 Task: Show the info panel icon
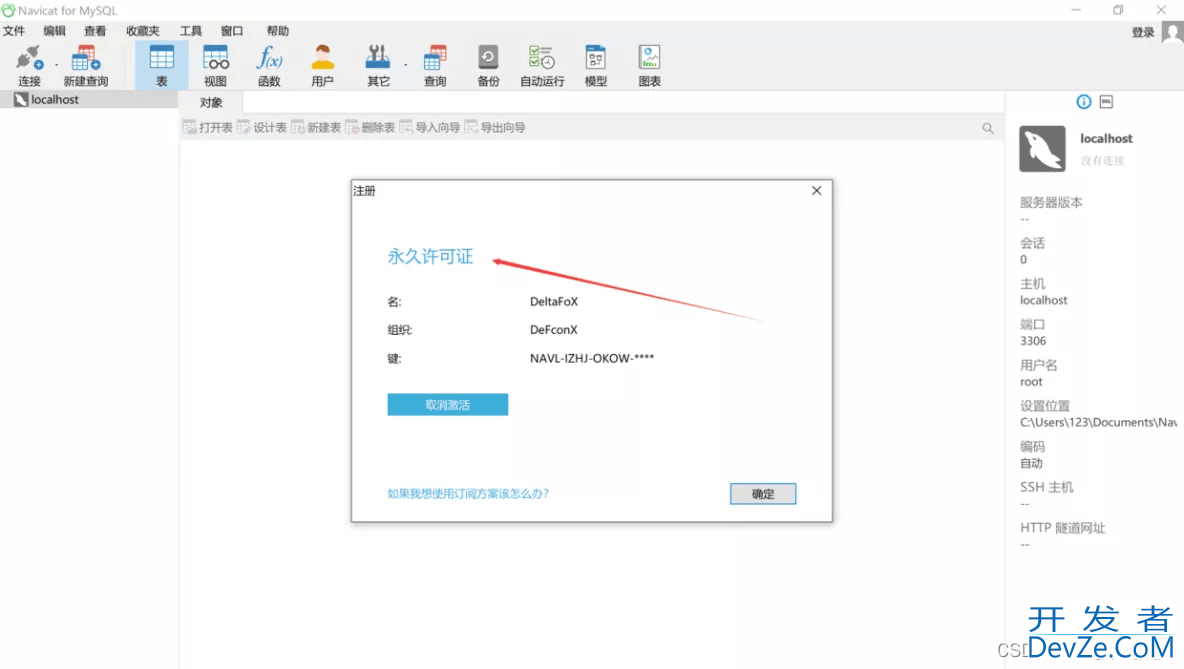[x=1084, y=102]
